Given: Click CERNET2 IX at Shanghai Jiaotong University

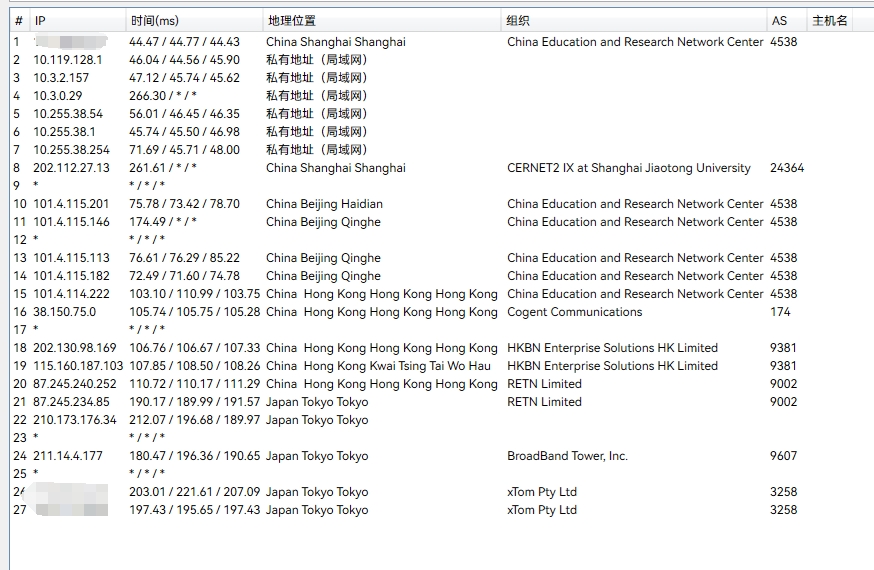Looking at the screenshot, I should (628, 168).
